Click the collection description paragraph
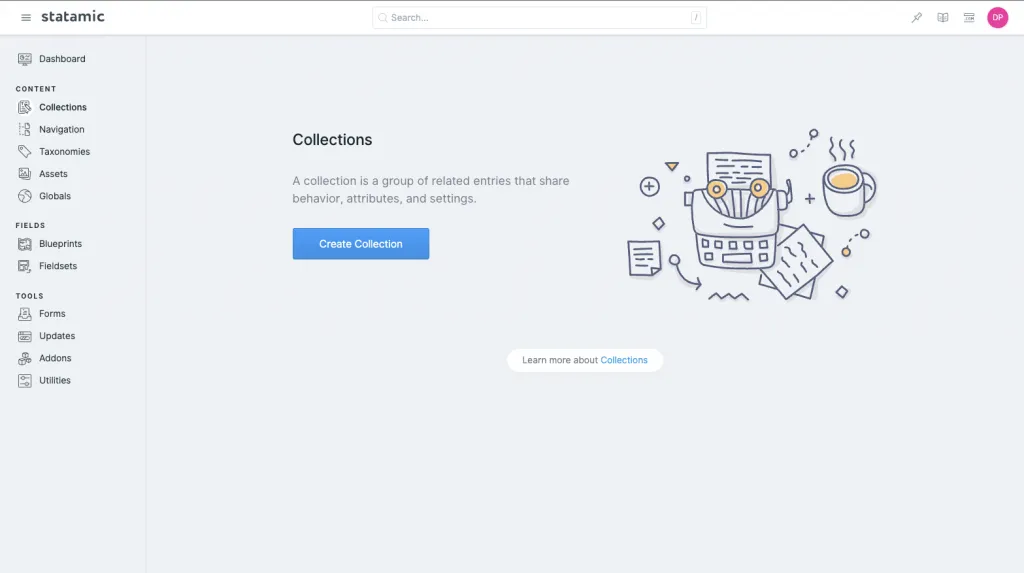Screen dimensions: 1024x573 tap(431, 189)
